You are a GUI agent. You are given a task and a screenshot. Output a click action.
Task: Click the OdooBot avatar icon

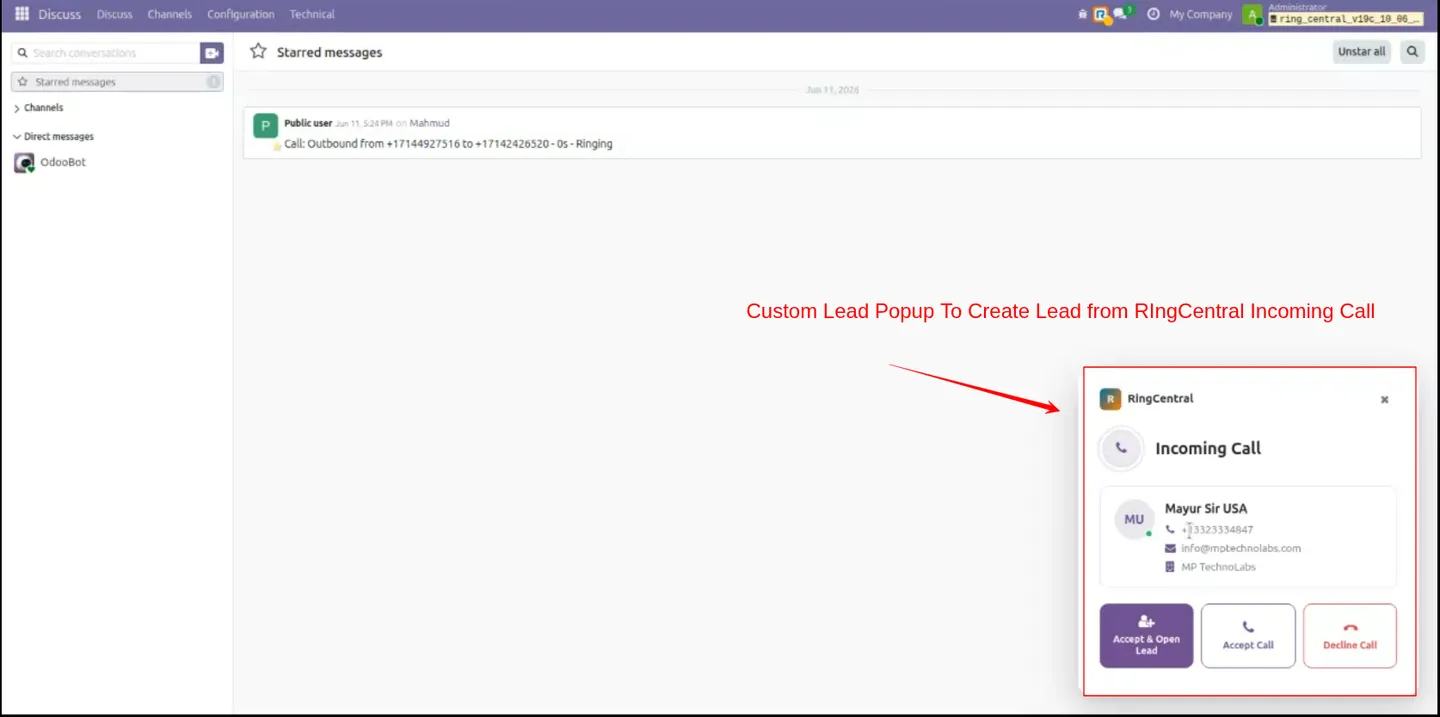[x=24, y=162]
